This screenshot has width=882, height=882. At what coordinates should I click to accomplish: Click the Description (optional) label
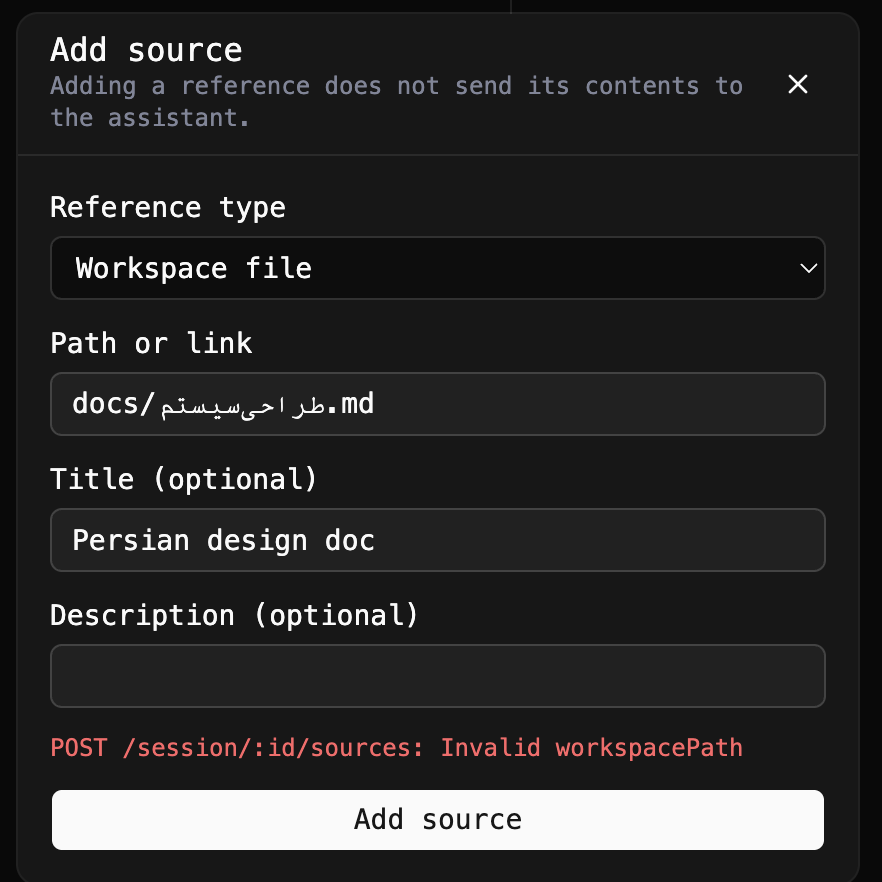pyautogui.click(x=235, y=615)
